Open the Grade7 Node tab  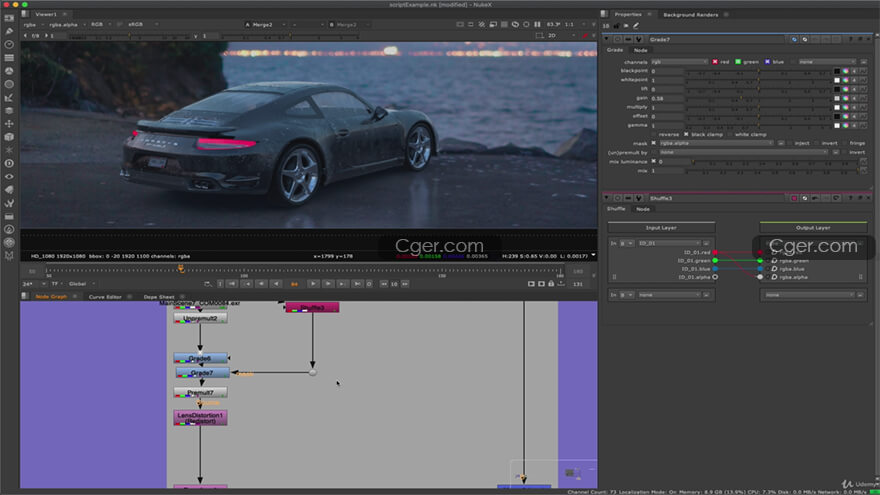640,51
